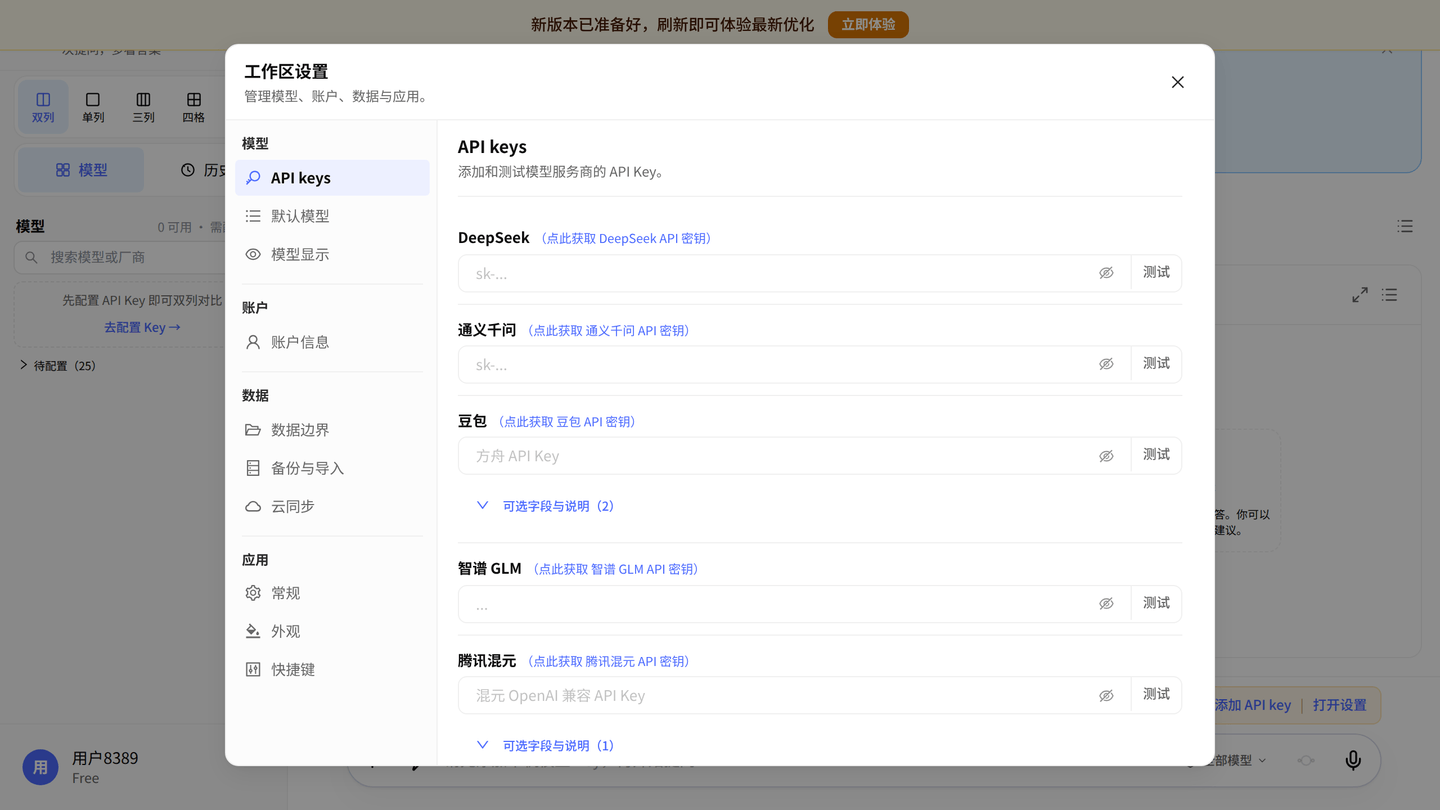
Task: Toggle 腾讯混元 key visibility eye icon
Action: [1106, 696]
